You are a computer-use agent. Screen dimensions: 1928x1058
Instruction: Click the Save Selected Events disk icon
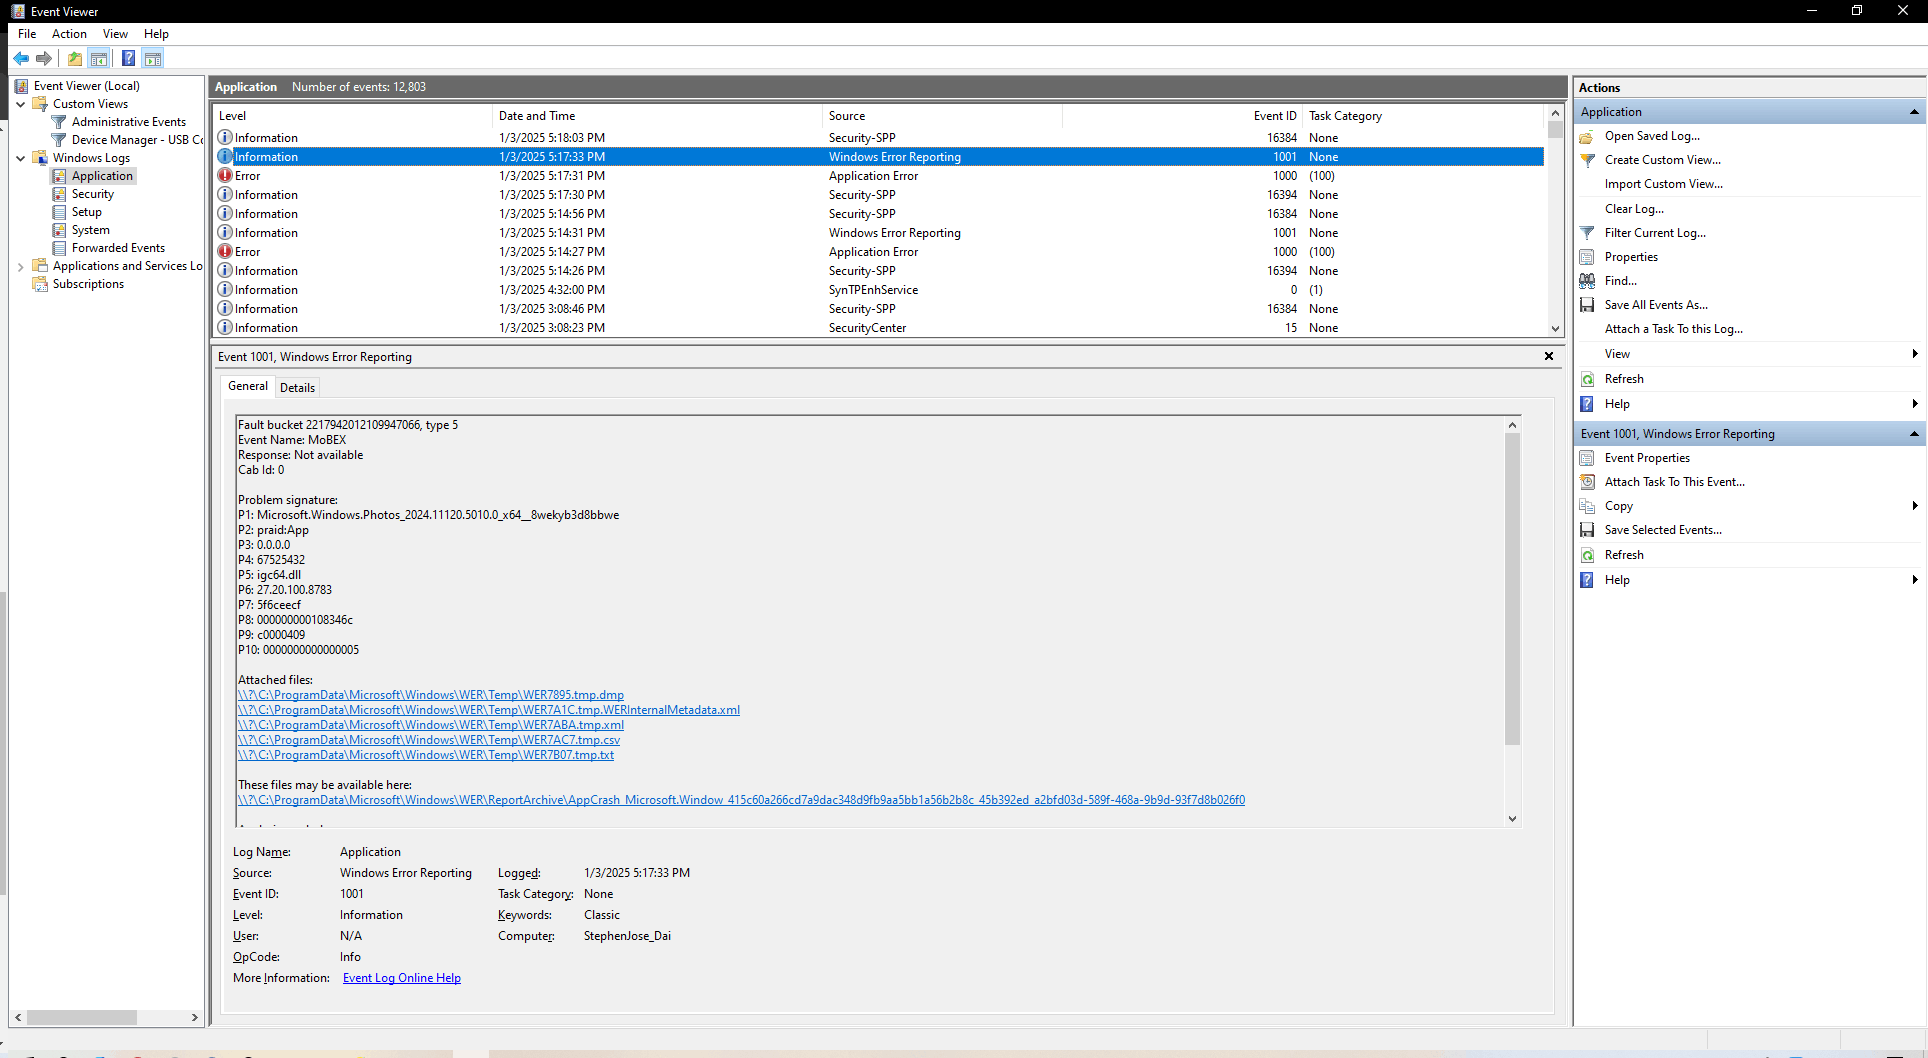pyautogui.click(x=1587, y=530)
